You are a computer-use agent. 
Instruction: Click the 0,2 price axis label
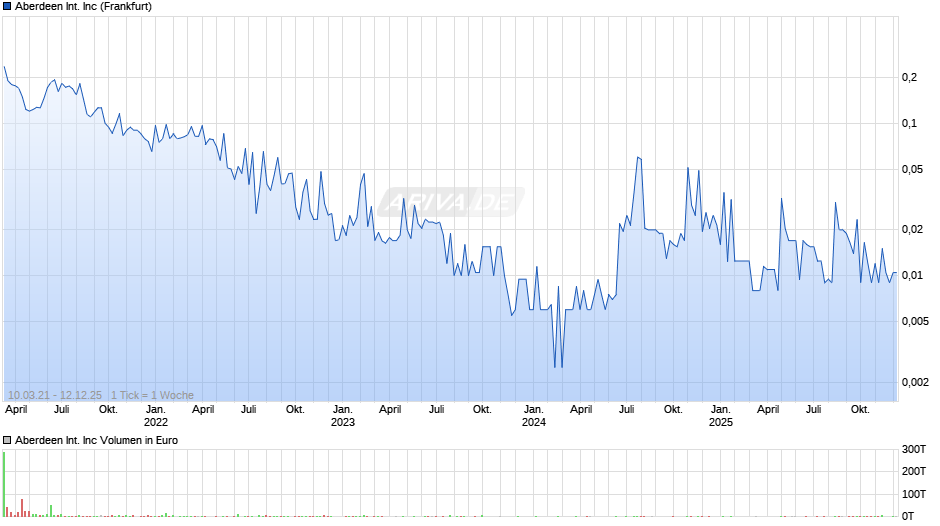point(909,77)
